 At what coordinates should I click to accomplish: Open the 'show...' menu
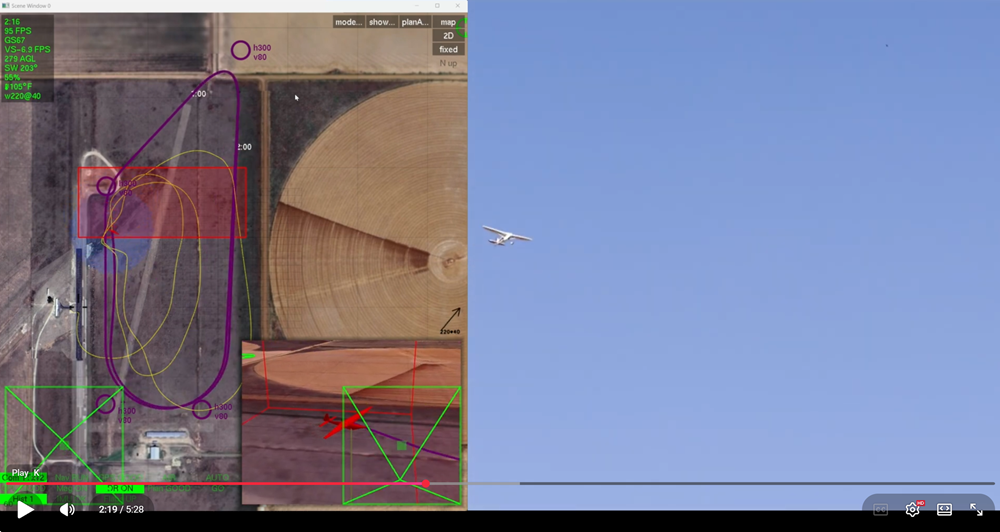click(x=381, y=22)
